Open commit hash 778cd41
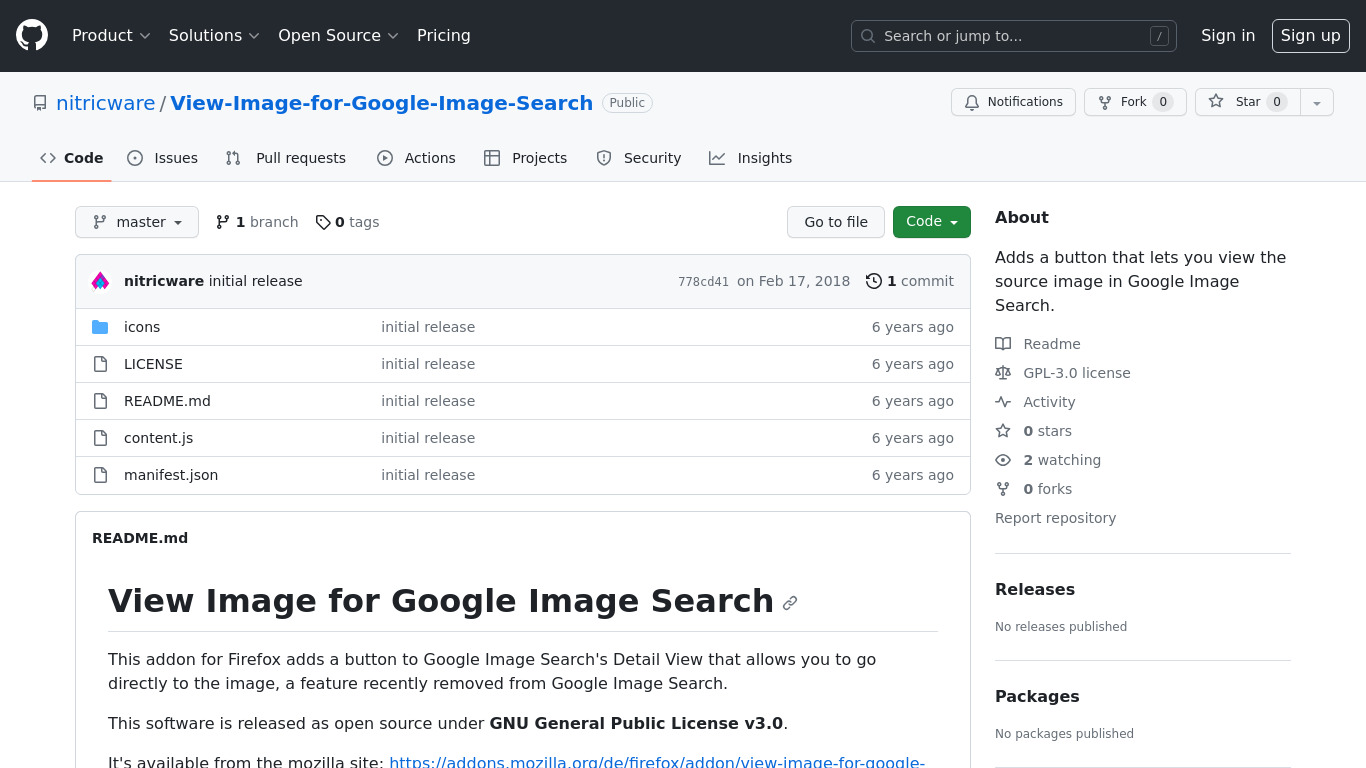 pos(703,282)
